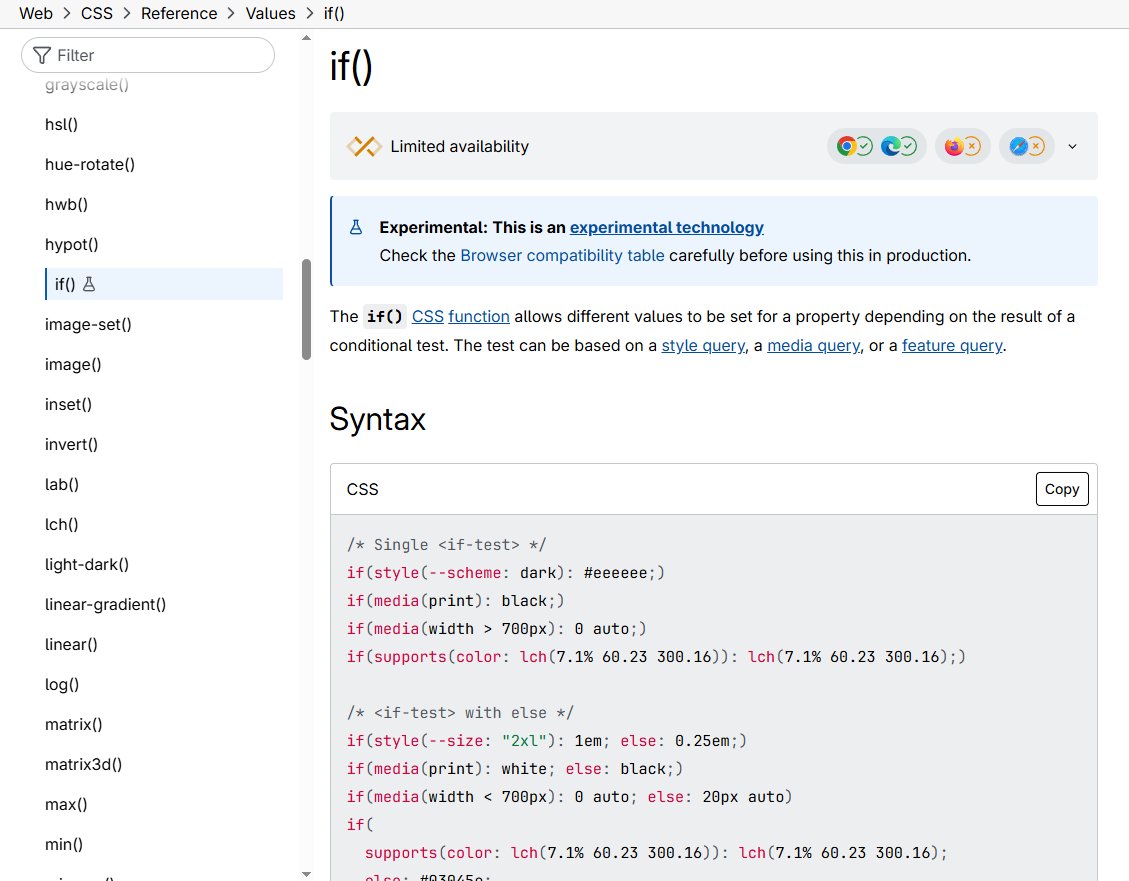Open the media query link

[813, 345]
